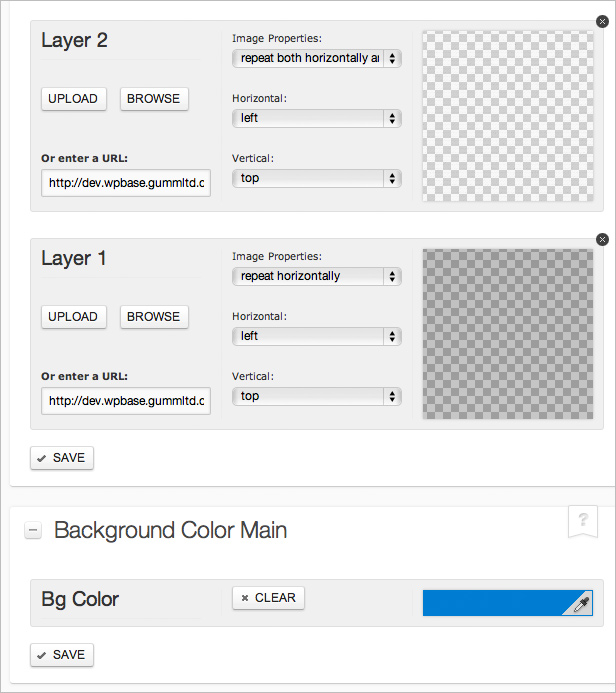Save the background layers settings

click(62, 458)
